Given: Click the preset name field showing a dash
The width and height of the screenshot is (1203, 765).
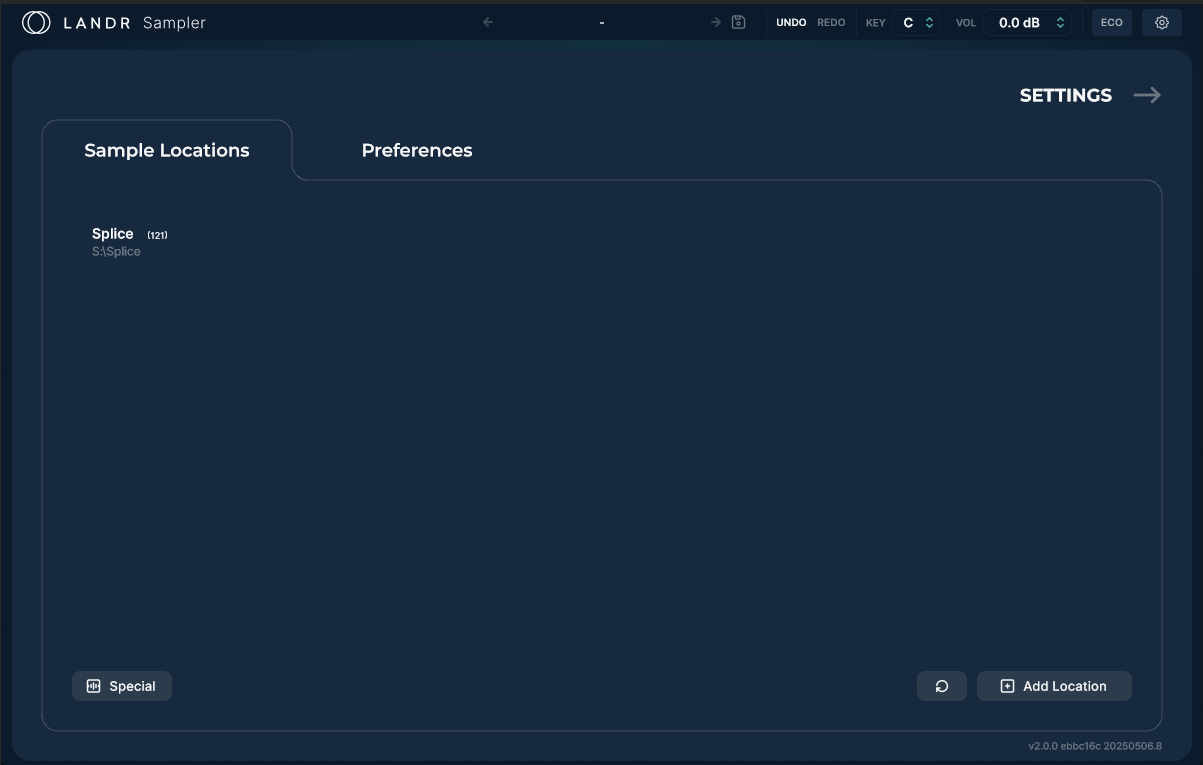Looking at the screenshot, I should point(602,22).
